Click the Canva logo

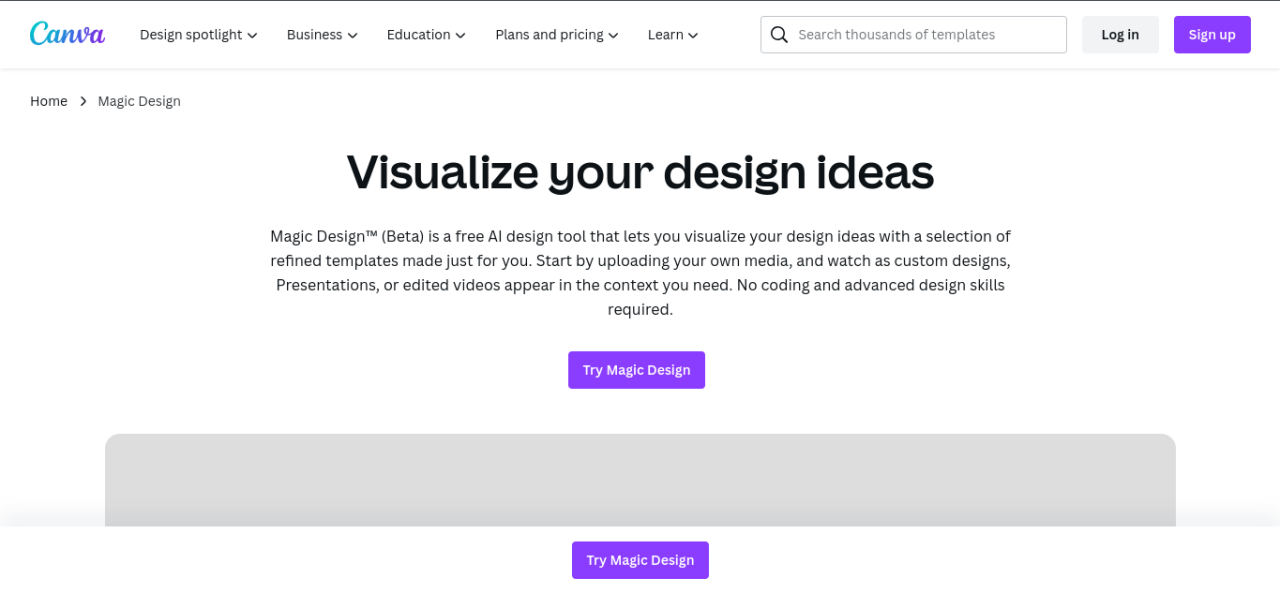(67, 34)
